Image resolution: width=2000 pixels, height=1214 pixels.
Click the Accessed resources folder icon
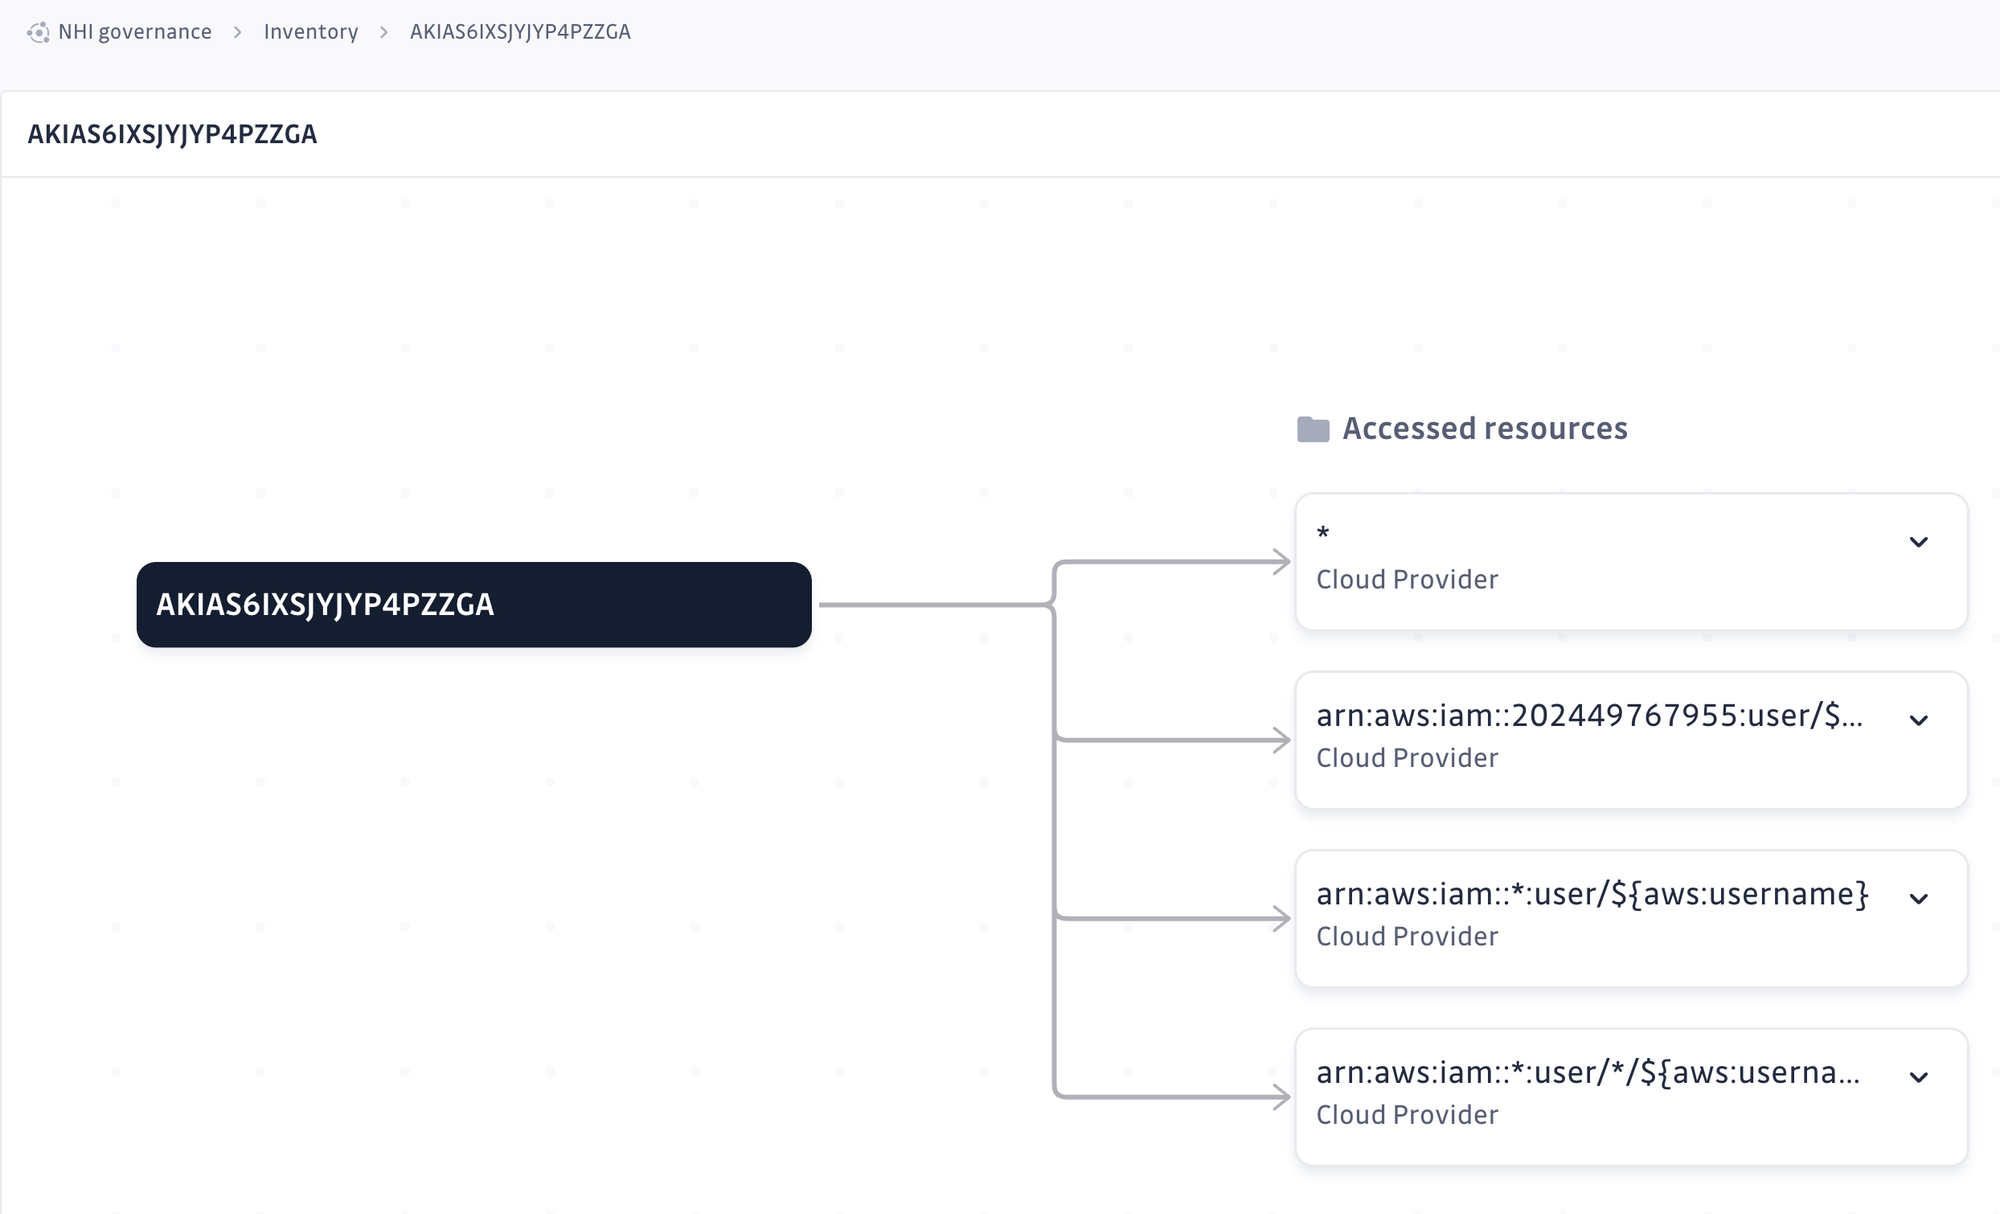[x=1312, y=429]
